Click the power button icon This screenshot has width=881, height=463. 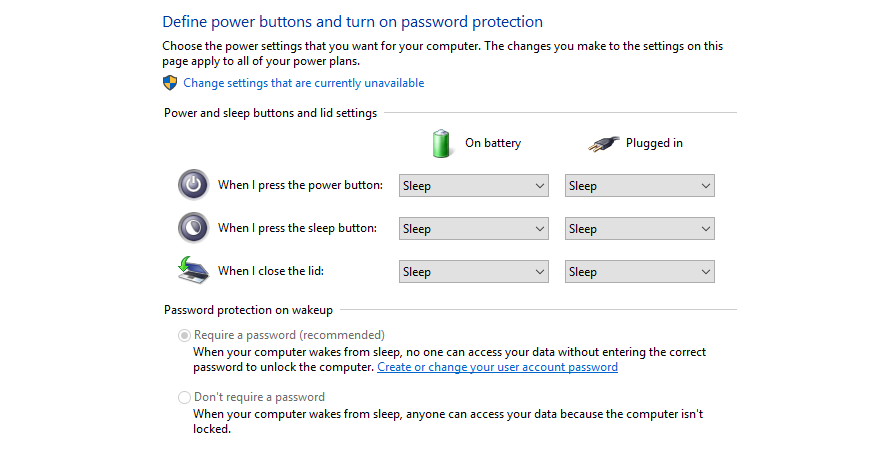click(193, 184)
